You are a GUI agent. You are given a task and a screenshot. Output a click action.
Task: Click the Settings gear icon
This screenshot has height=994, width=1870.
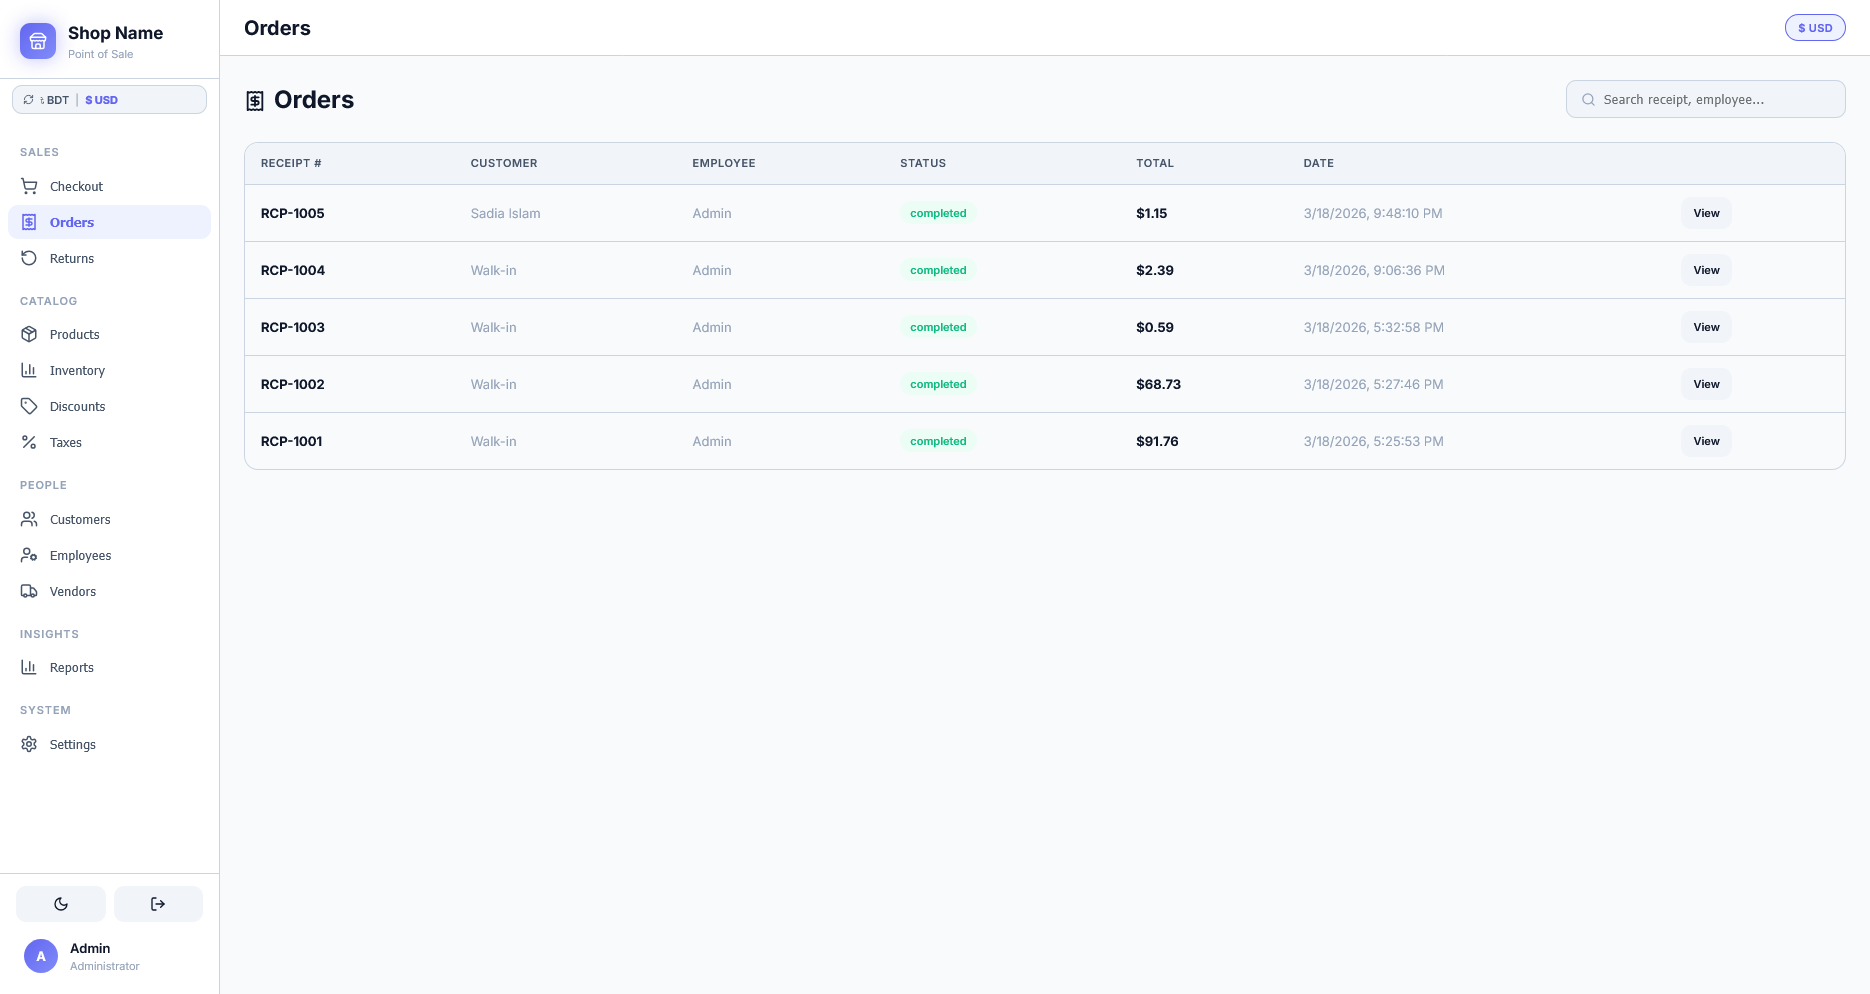29,745
